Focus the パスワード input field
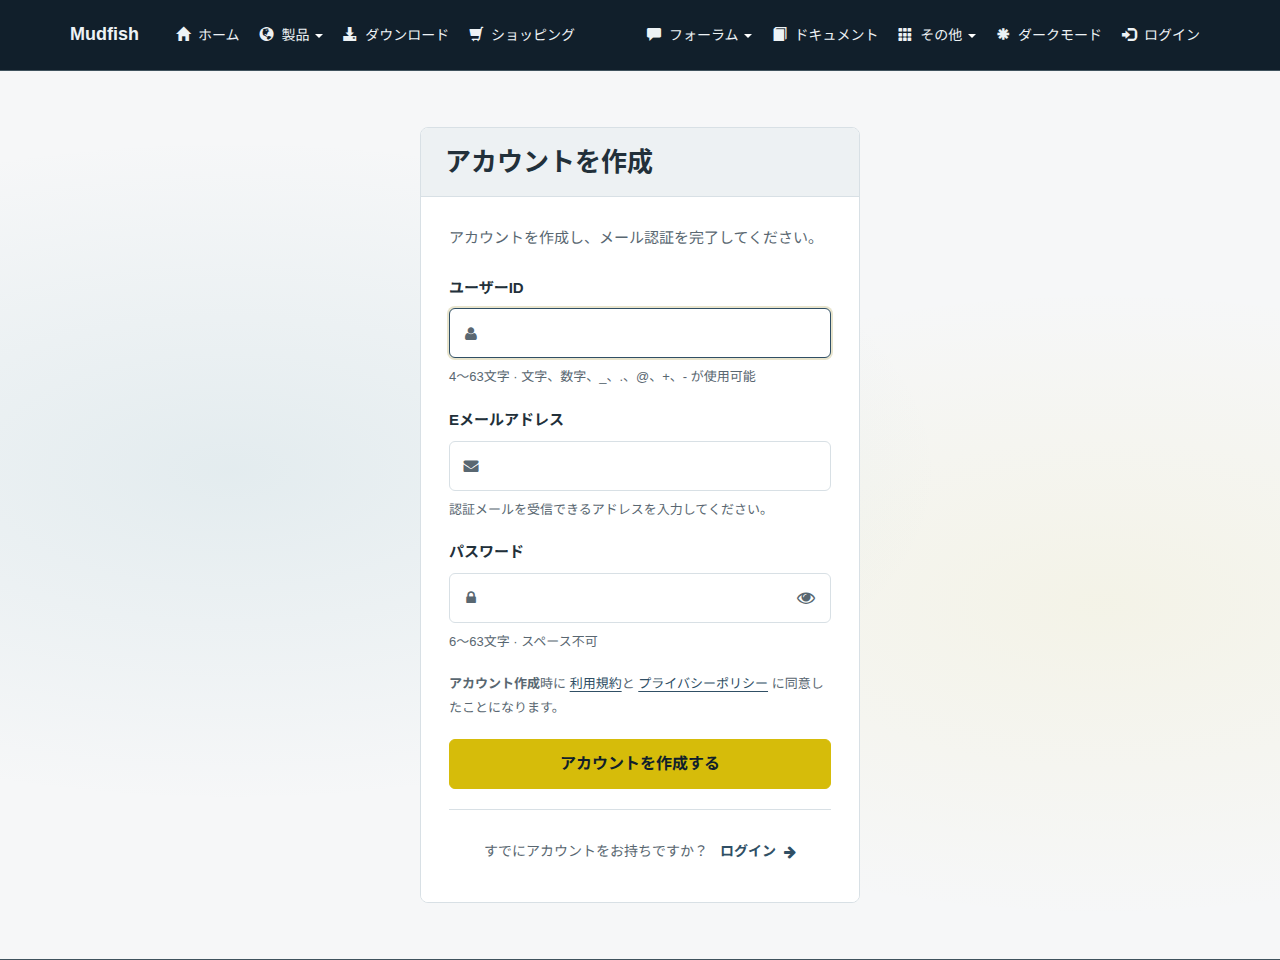1280x960 pixels. click(x=640, y=598)
